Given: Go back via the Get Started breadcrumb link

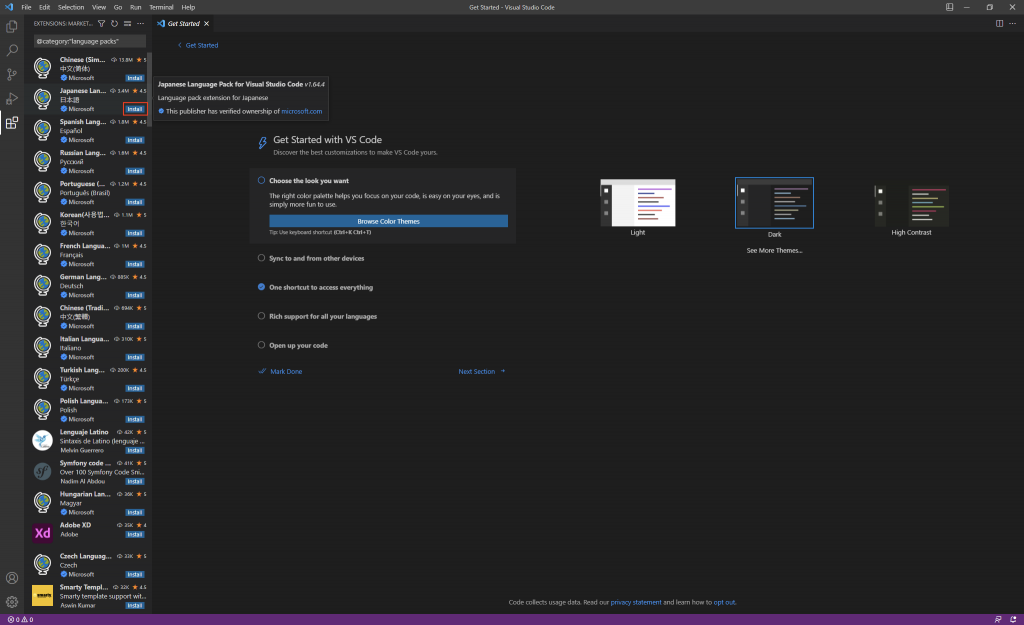Looking at the screenshot, I should [202, 46].
